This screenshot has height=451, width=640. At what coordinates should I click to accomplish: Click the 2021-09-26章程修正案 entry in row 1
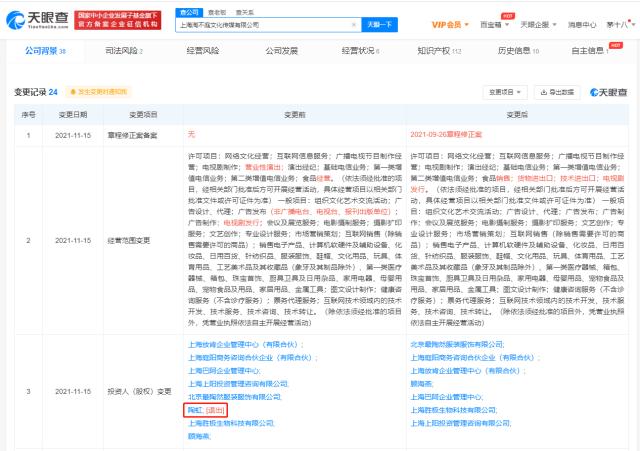(446, 134)
